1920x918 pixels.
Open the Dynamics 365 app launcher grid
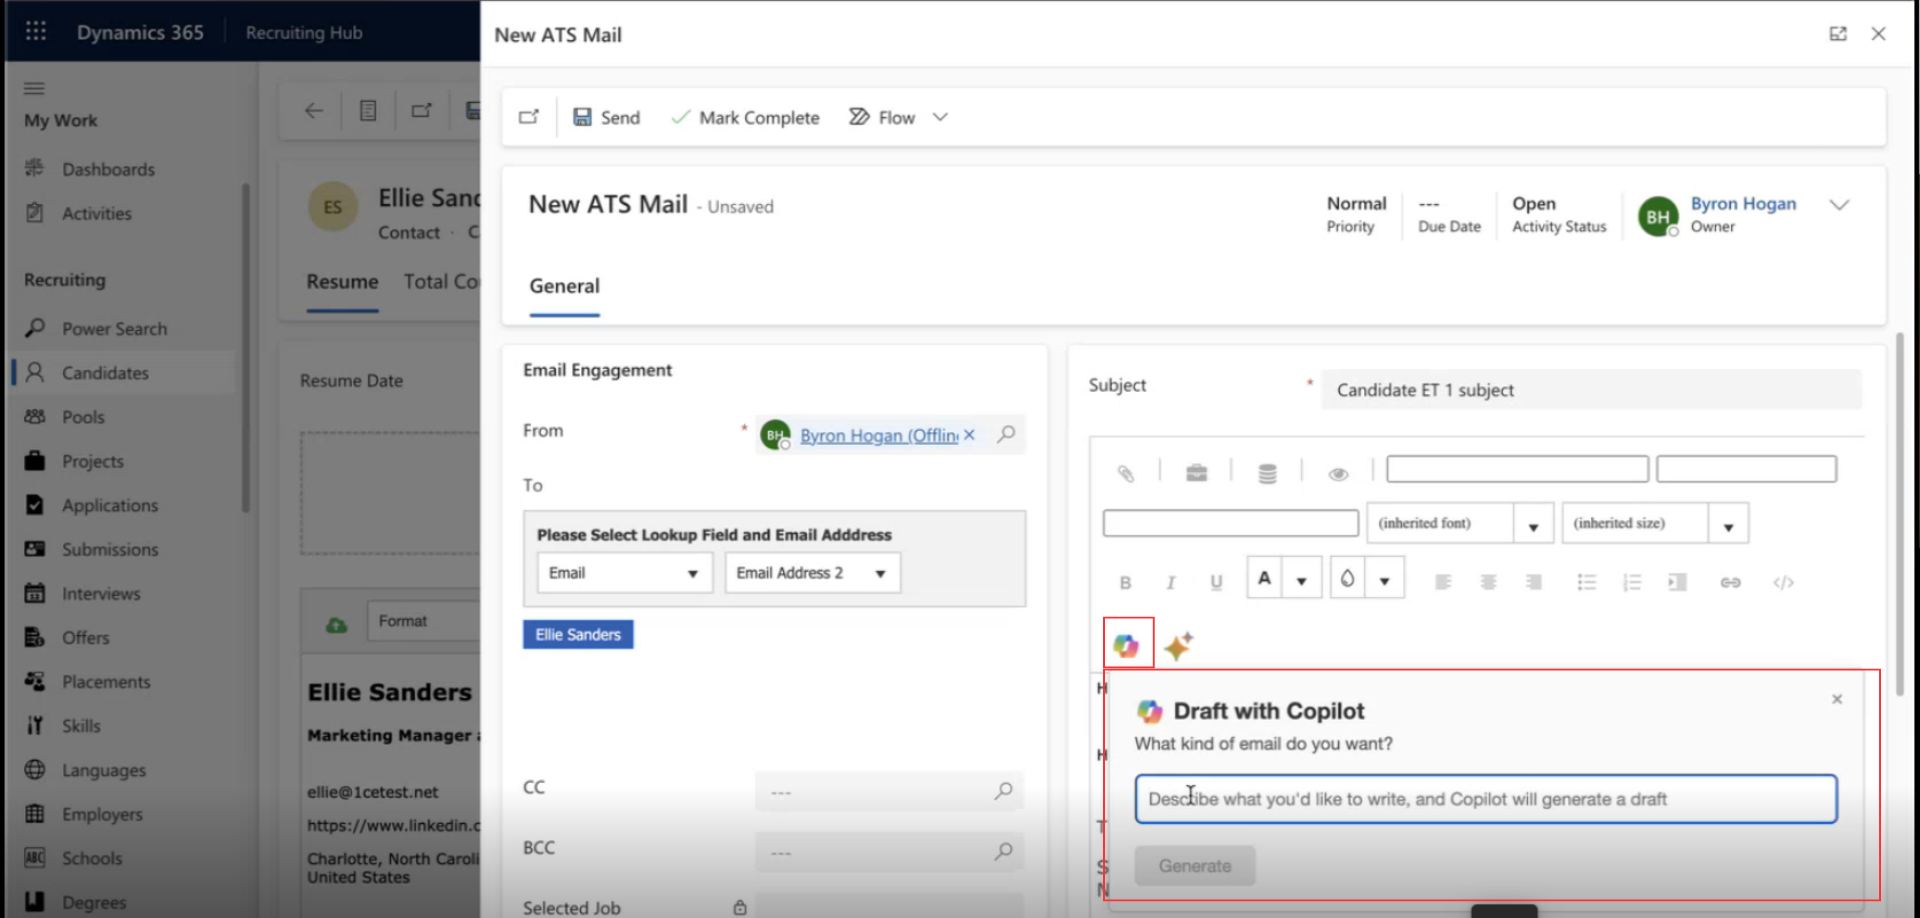coord(36,31)
